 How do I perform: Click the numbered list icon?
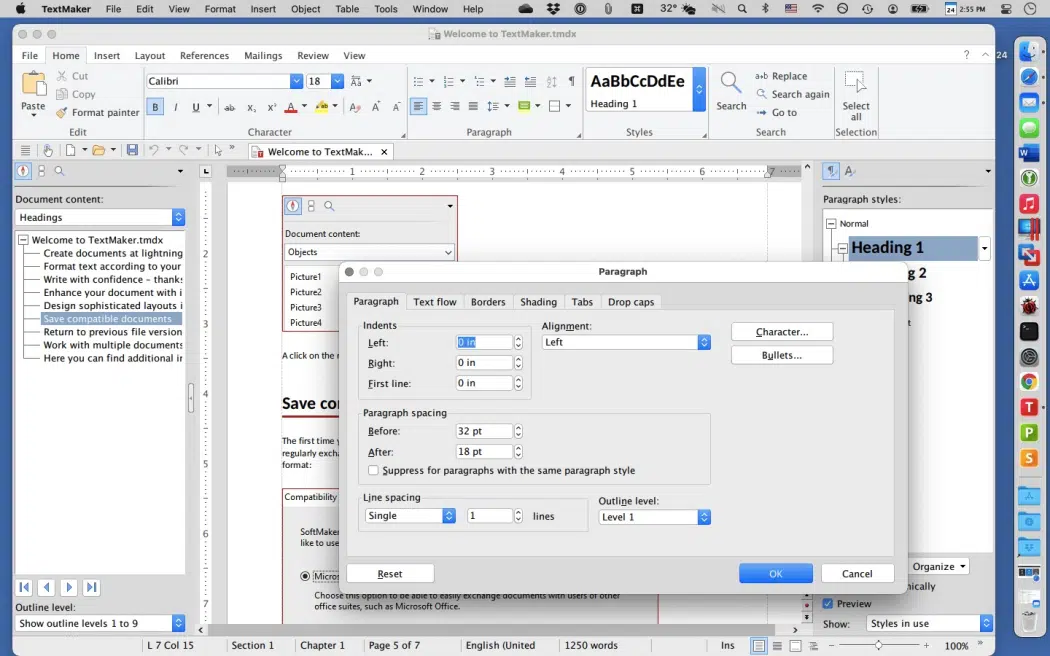[449, 82]
